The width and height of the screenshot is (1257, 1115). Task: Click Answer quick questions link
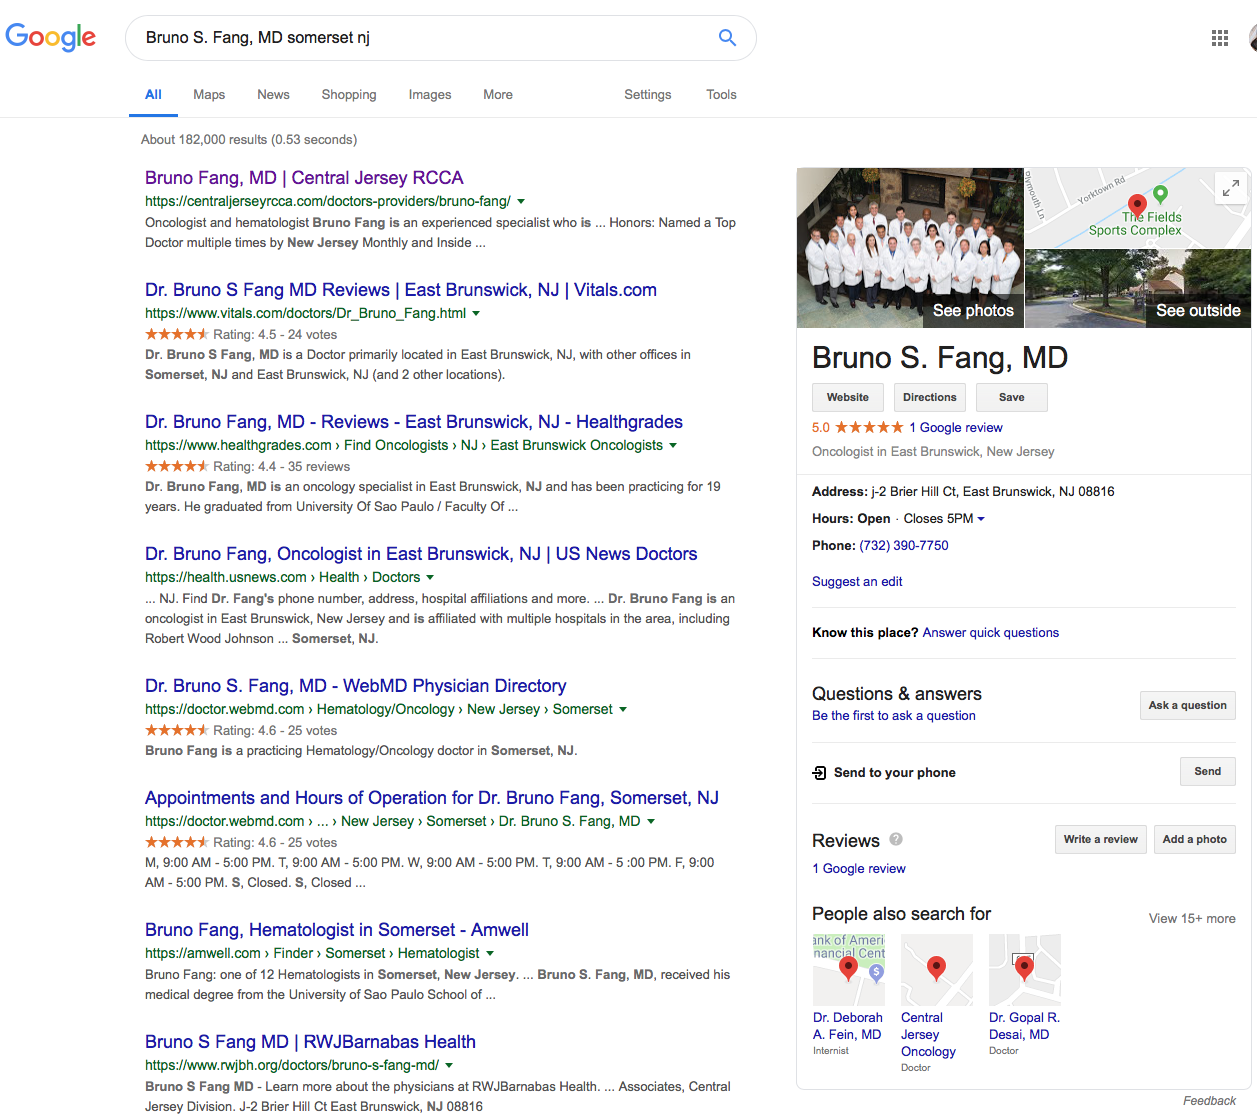(991, 632)
